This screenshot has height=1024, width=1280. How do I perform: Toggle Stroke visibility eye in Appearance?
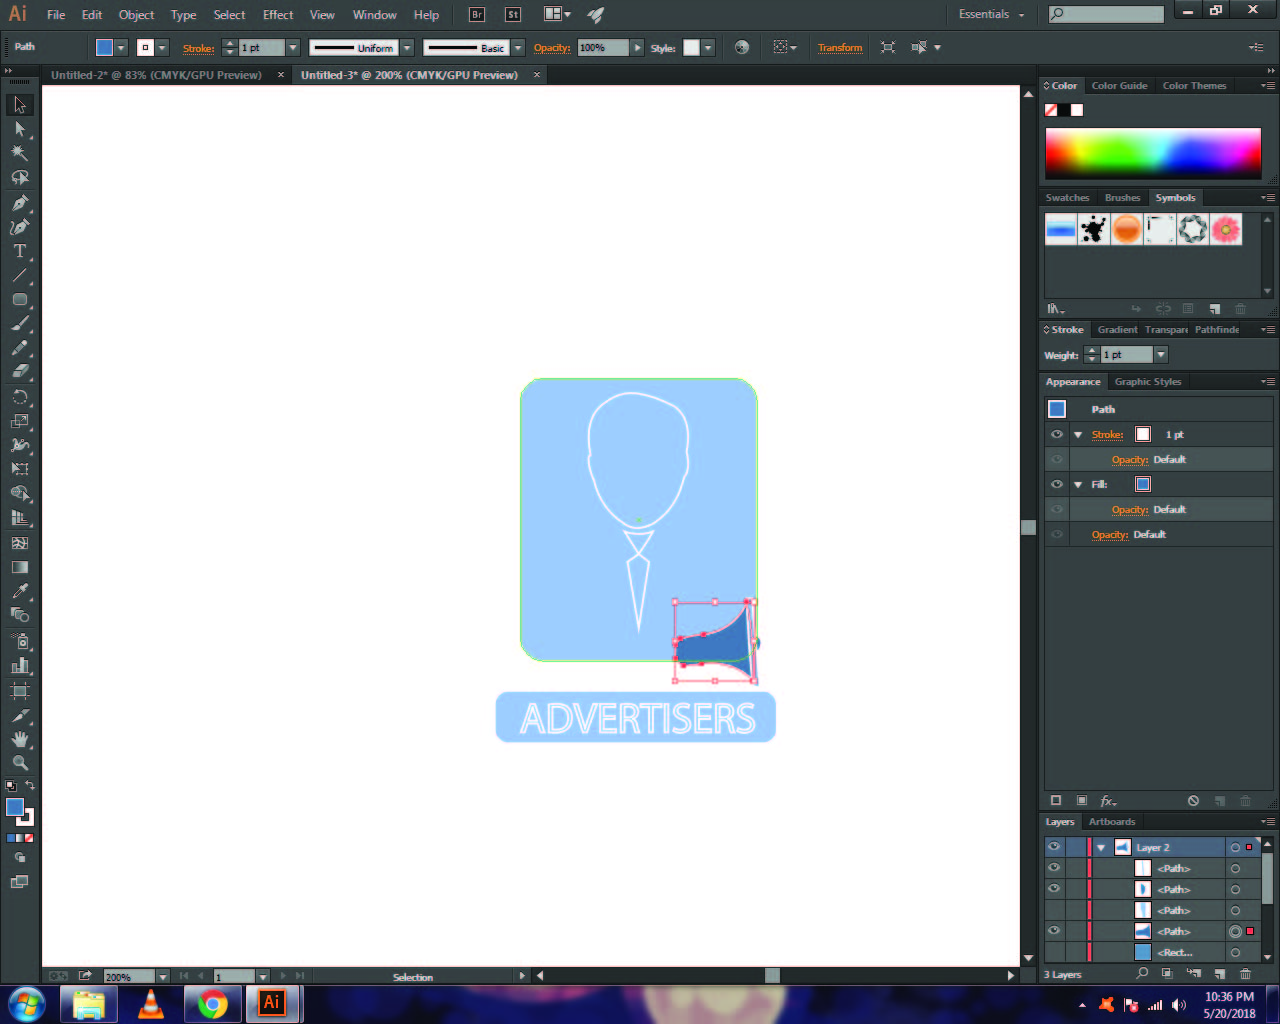(1056, 434)
